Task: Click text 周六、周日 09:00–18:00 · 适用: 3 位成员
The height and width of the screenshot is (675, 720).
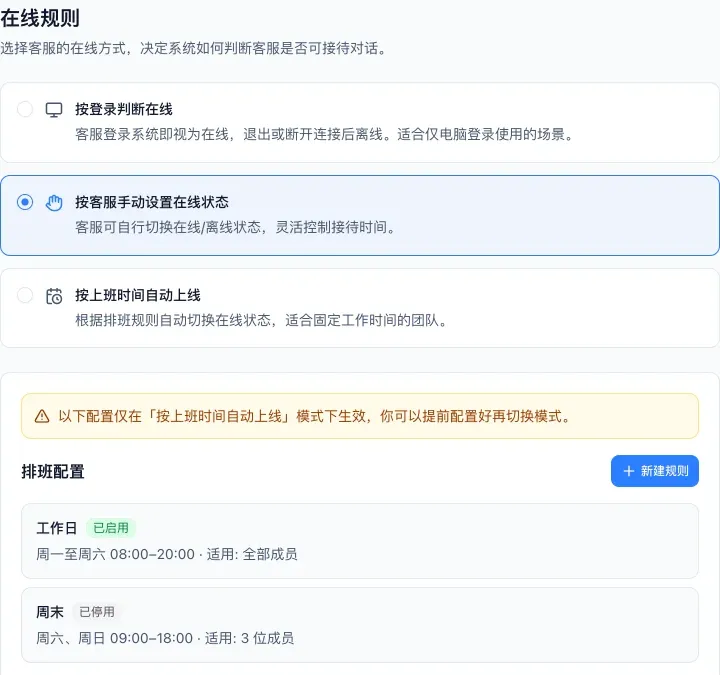Action: coord(165,638)
